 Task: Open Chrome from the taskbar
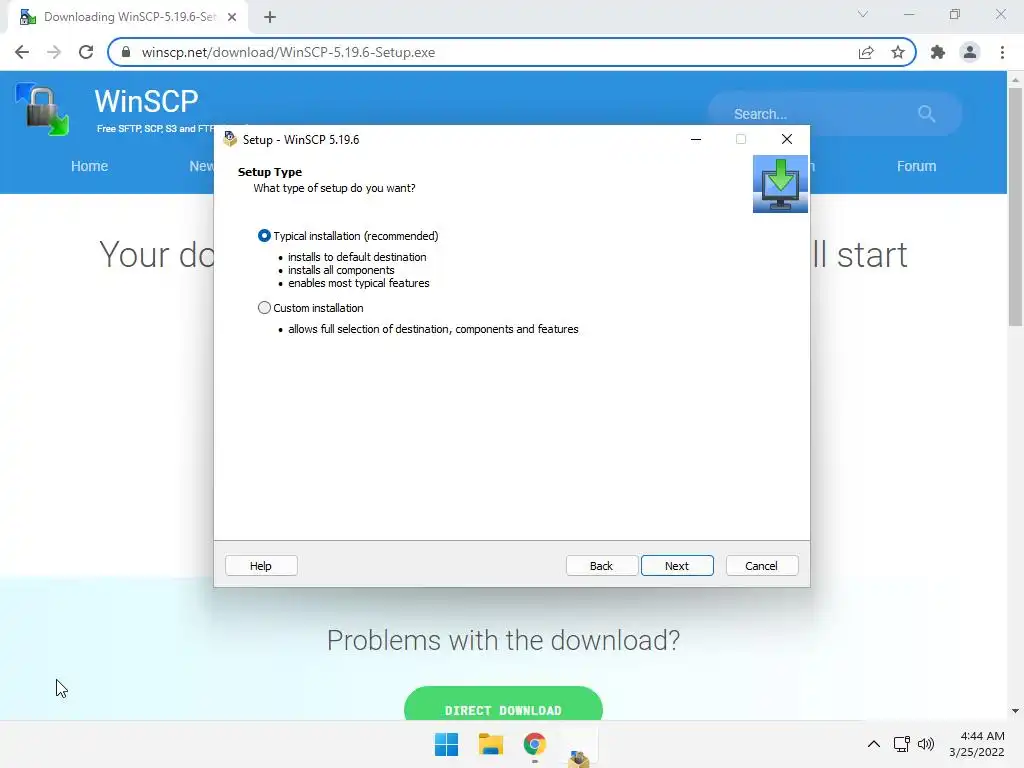534,744
